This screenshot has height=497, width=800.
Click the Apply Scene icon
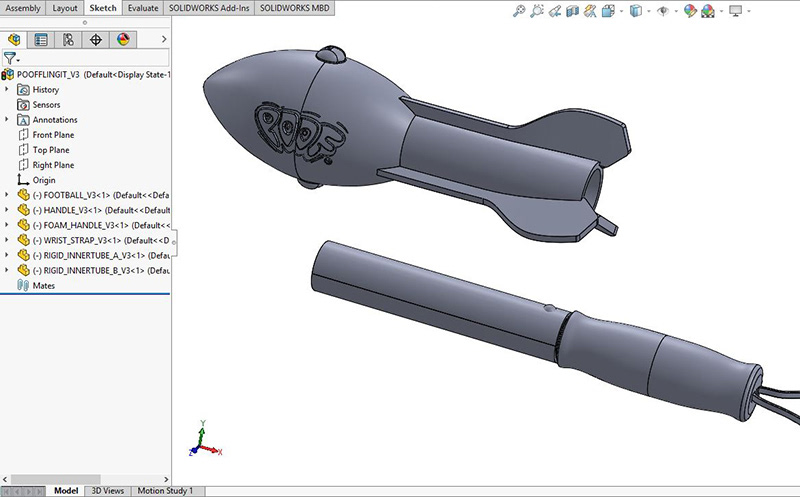709,11
